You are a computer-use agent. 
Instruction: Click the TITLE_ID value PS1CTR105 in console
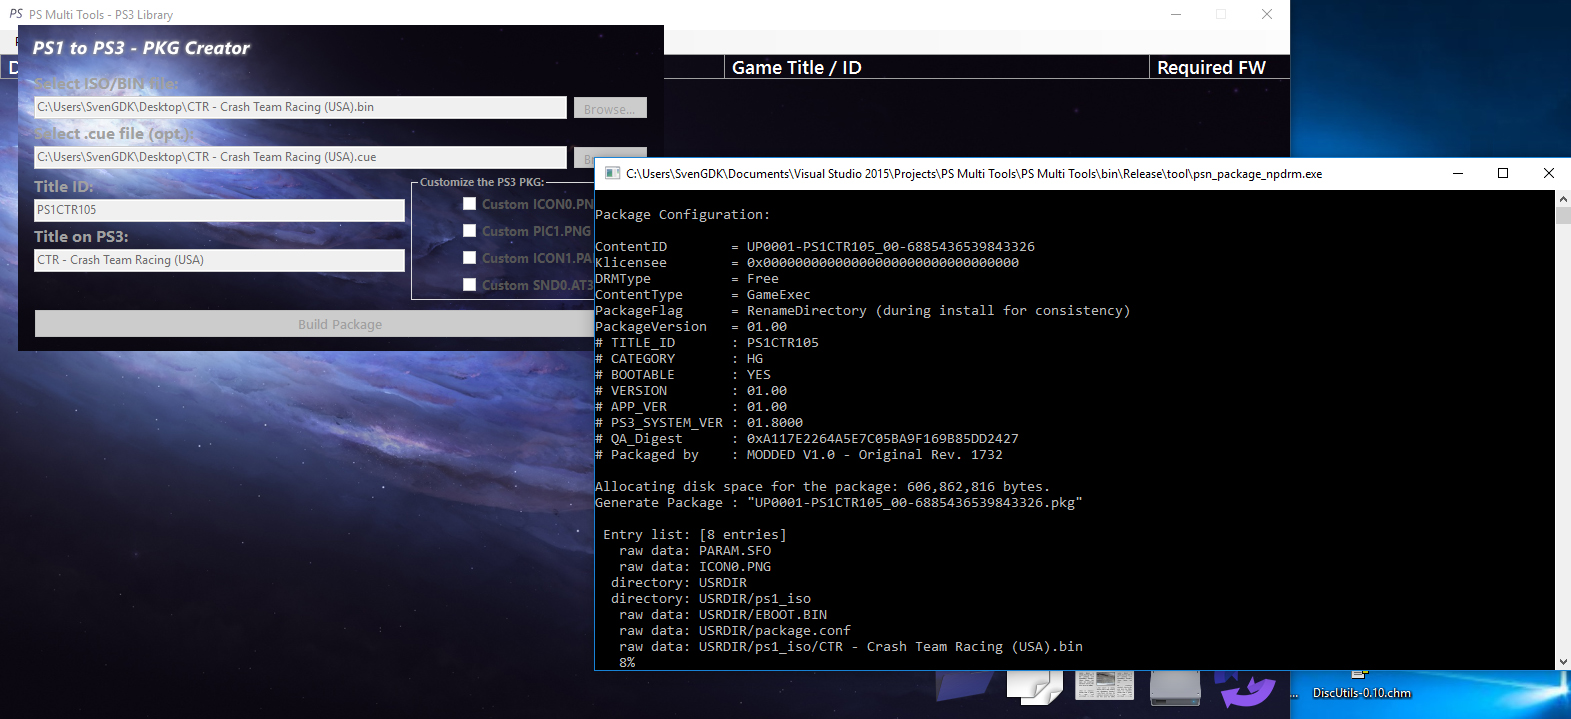click(783, 343)
